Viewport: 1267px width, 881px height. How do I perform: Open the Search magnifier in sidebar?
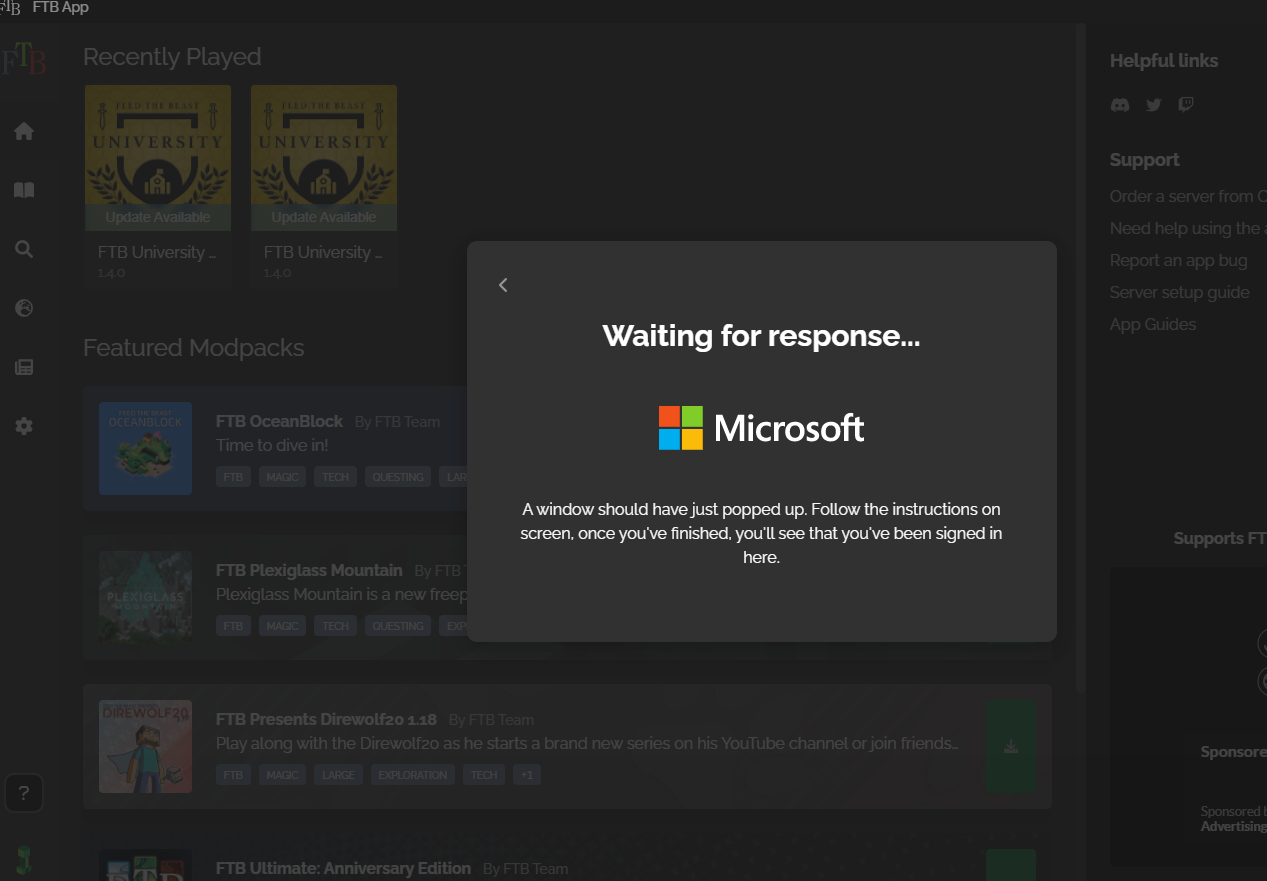click(x=24, y=249)
